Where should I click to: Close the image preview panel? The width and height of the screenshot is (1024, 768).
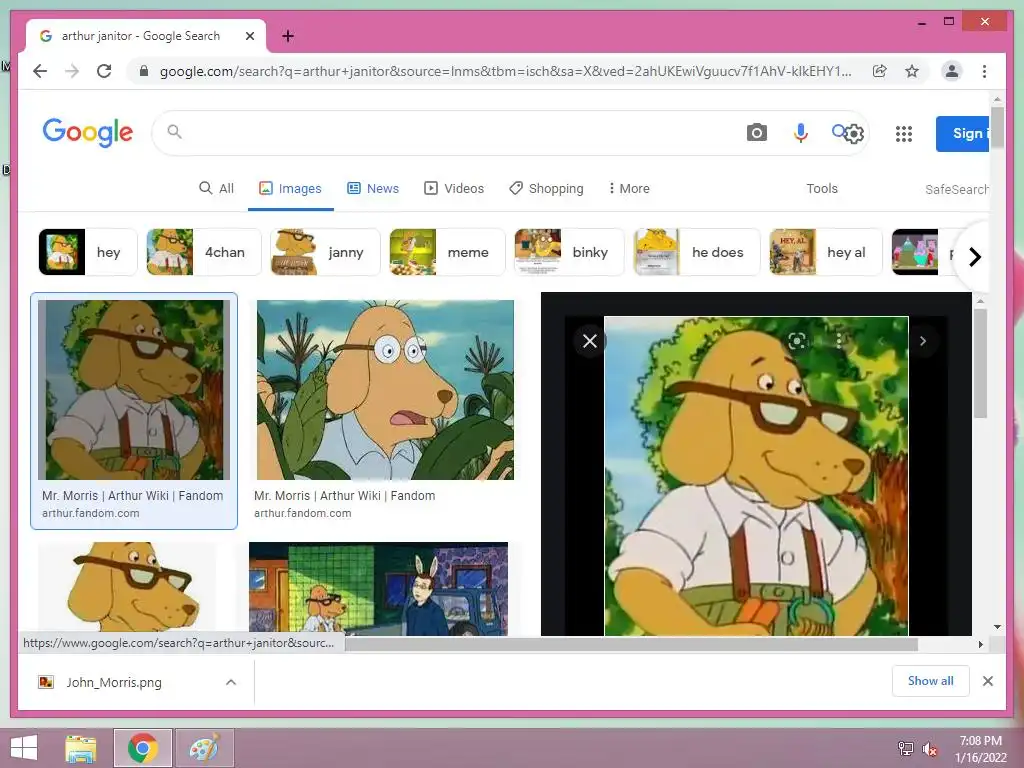click(x=590, y=341)
